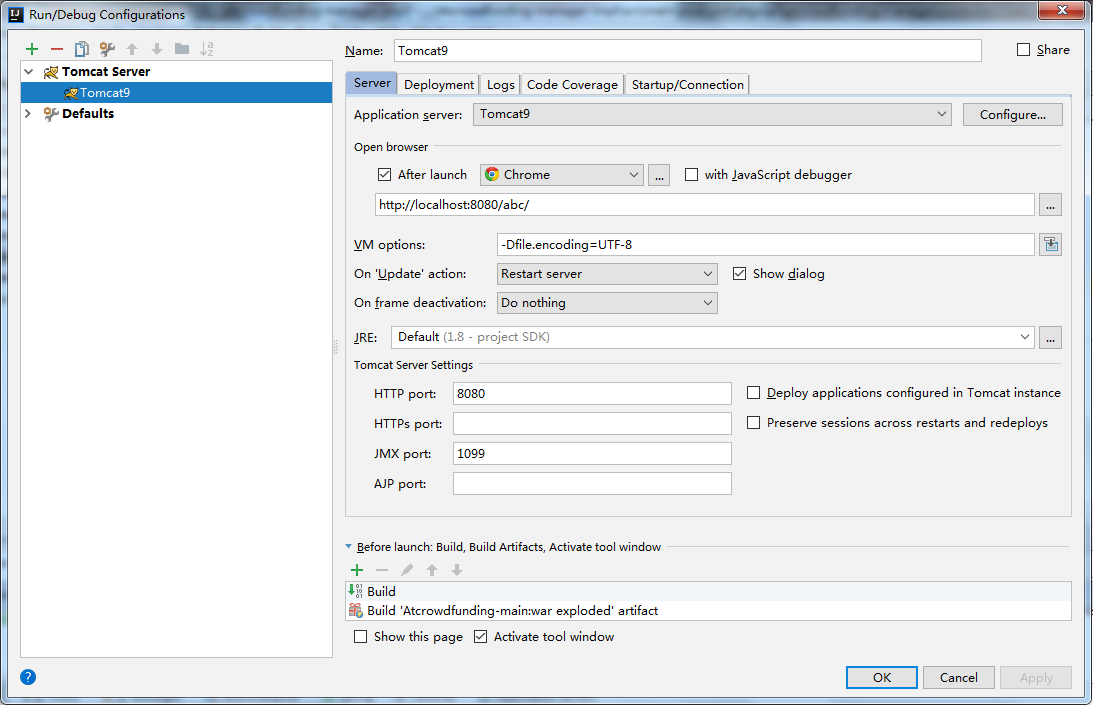This screenshot has width=1093, height=705.
Task: Edit the selected Before launch task
Action: coord(407,570)
